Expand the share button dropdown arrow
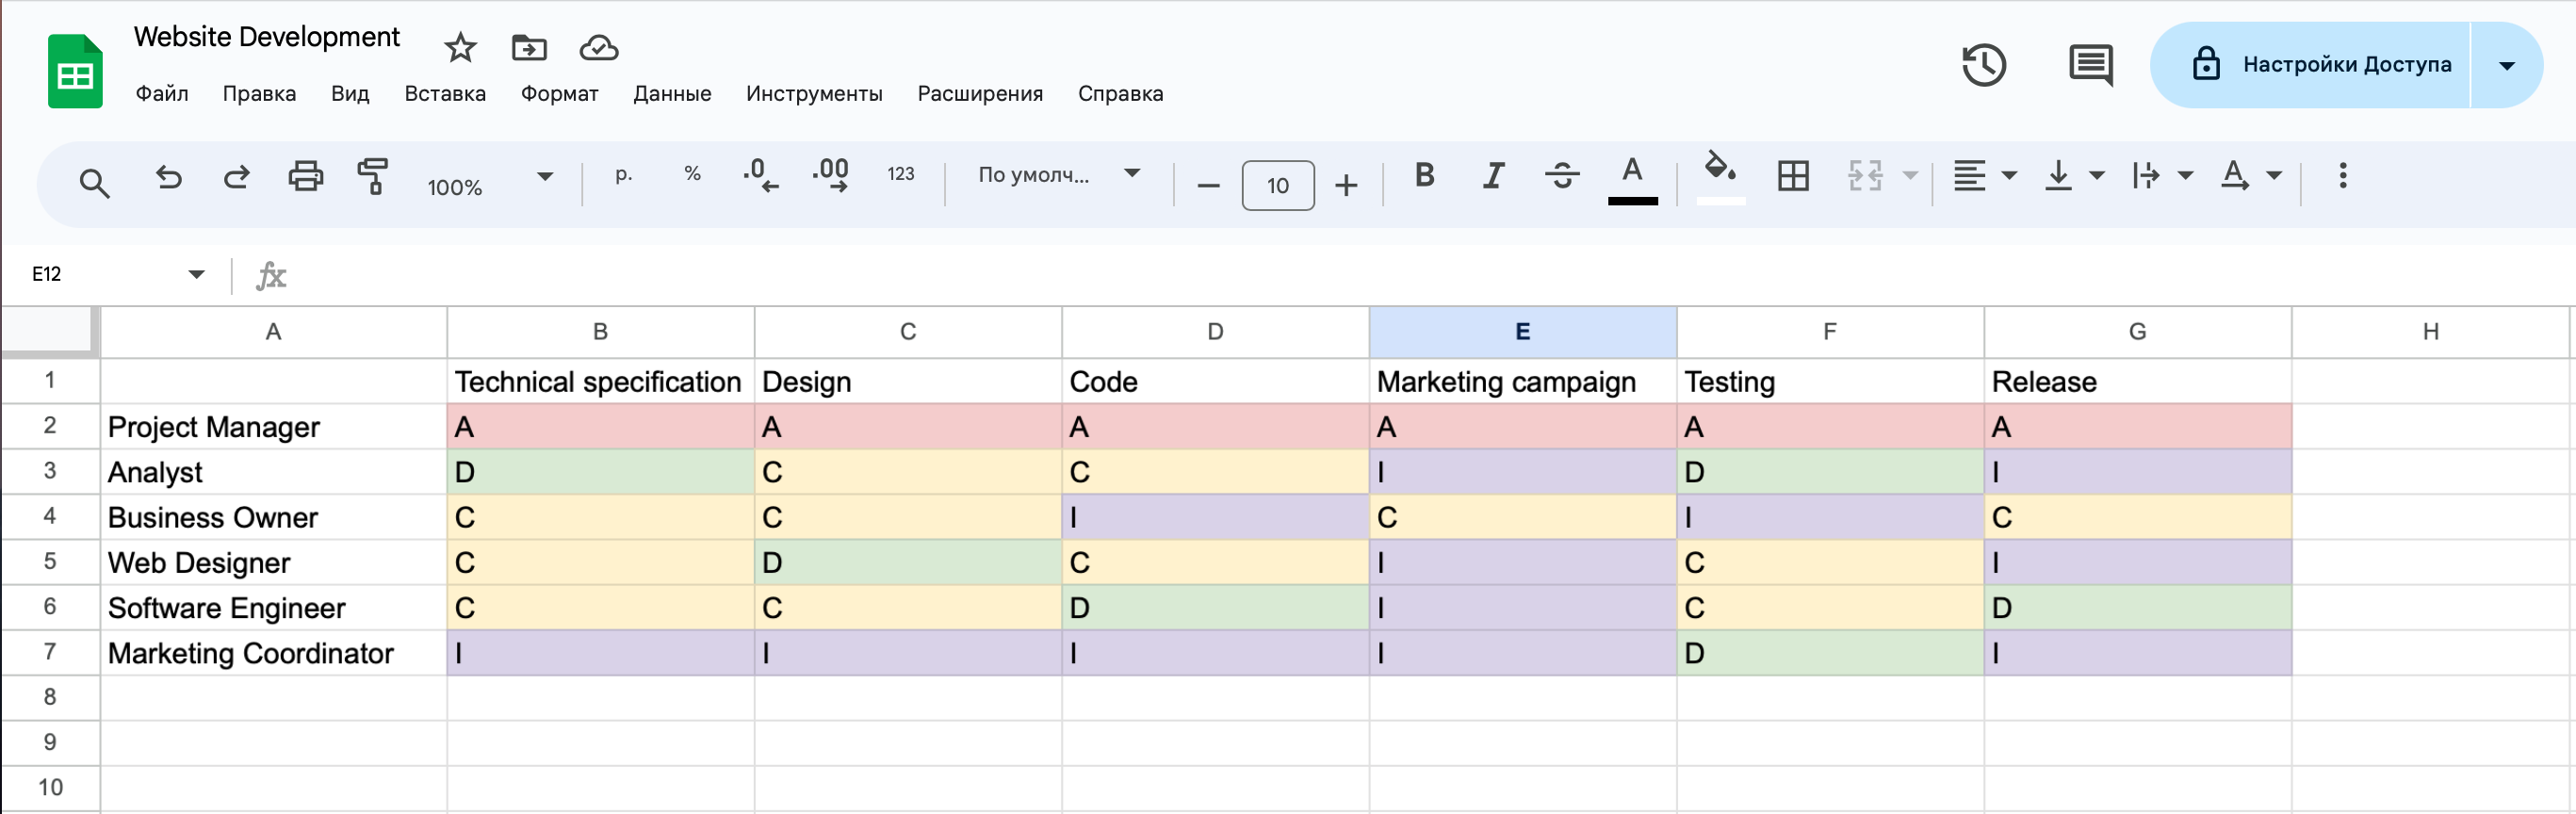 2506,65
